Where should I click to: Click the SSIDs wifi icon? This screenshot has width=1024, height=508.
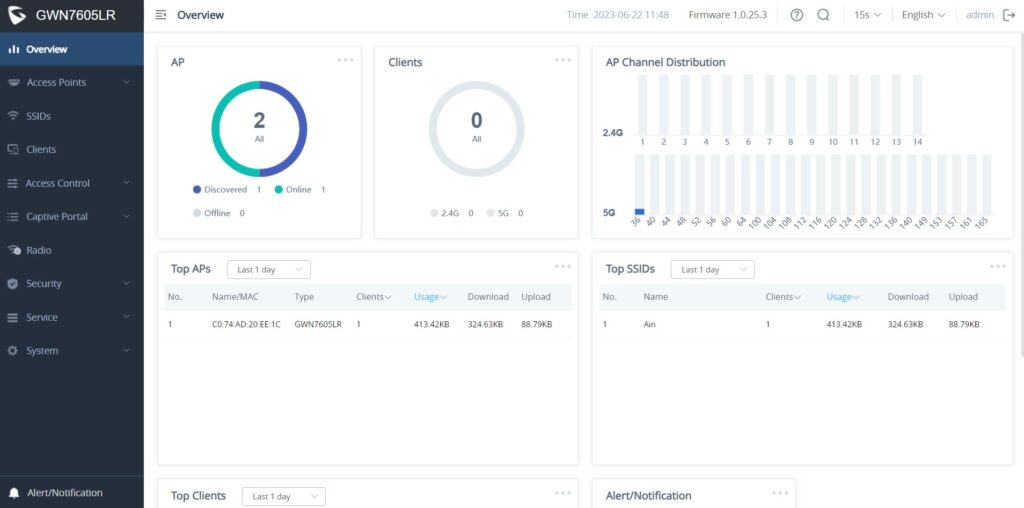13,116
